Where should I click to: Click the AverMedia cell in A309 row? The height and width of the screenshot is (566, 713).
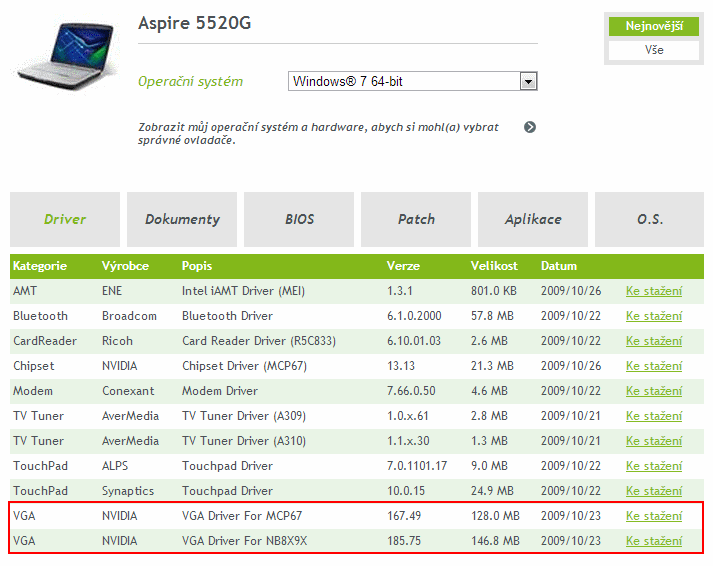(x=131, y=416)
